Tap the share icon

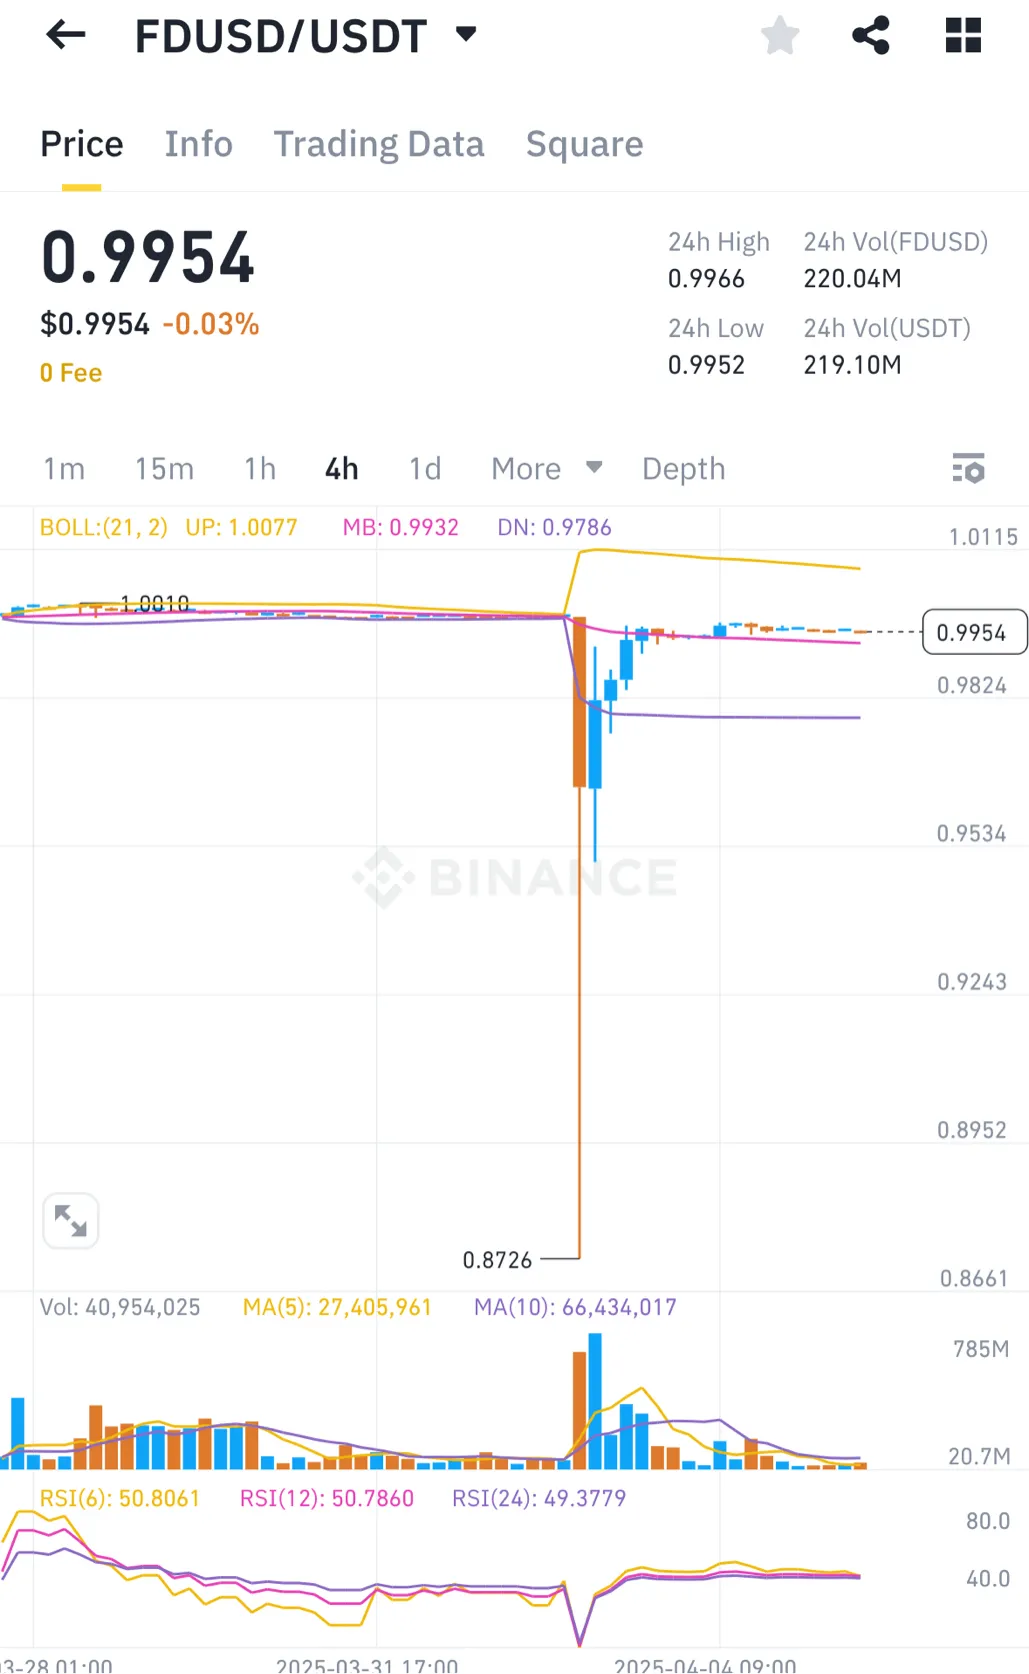tap(871, 36)
